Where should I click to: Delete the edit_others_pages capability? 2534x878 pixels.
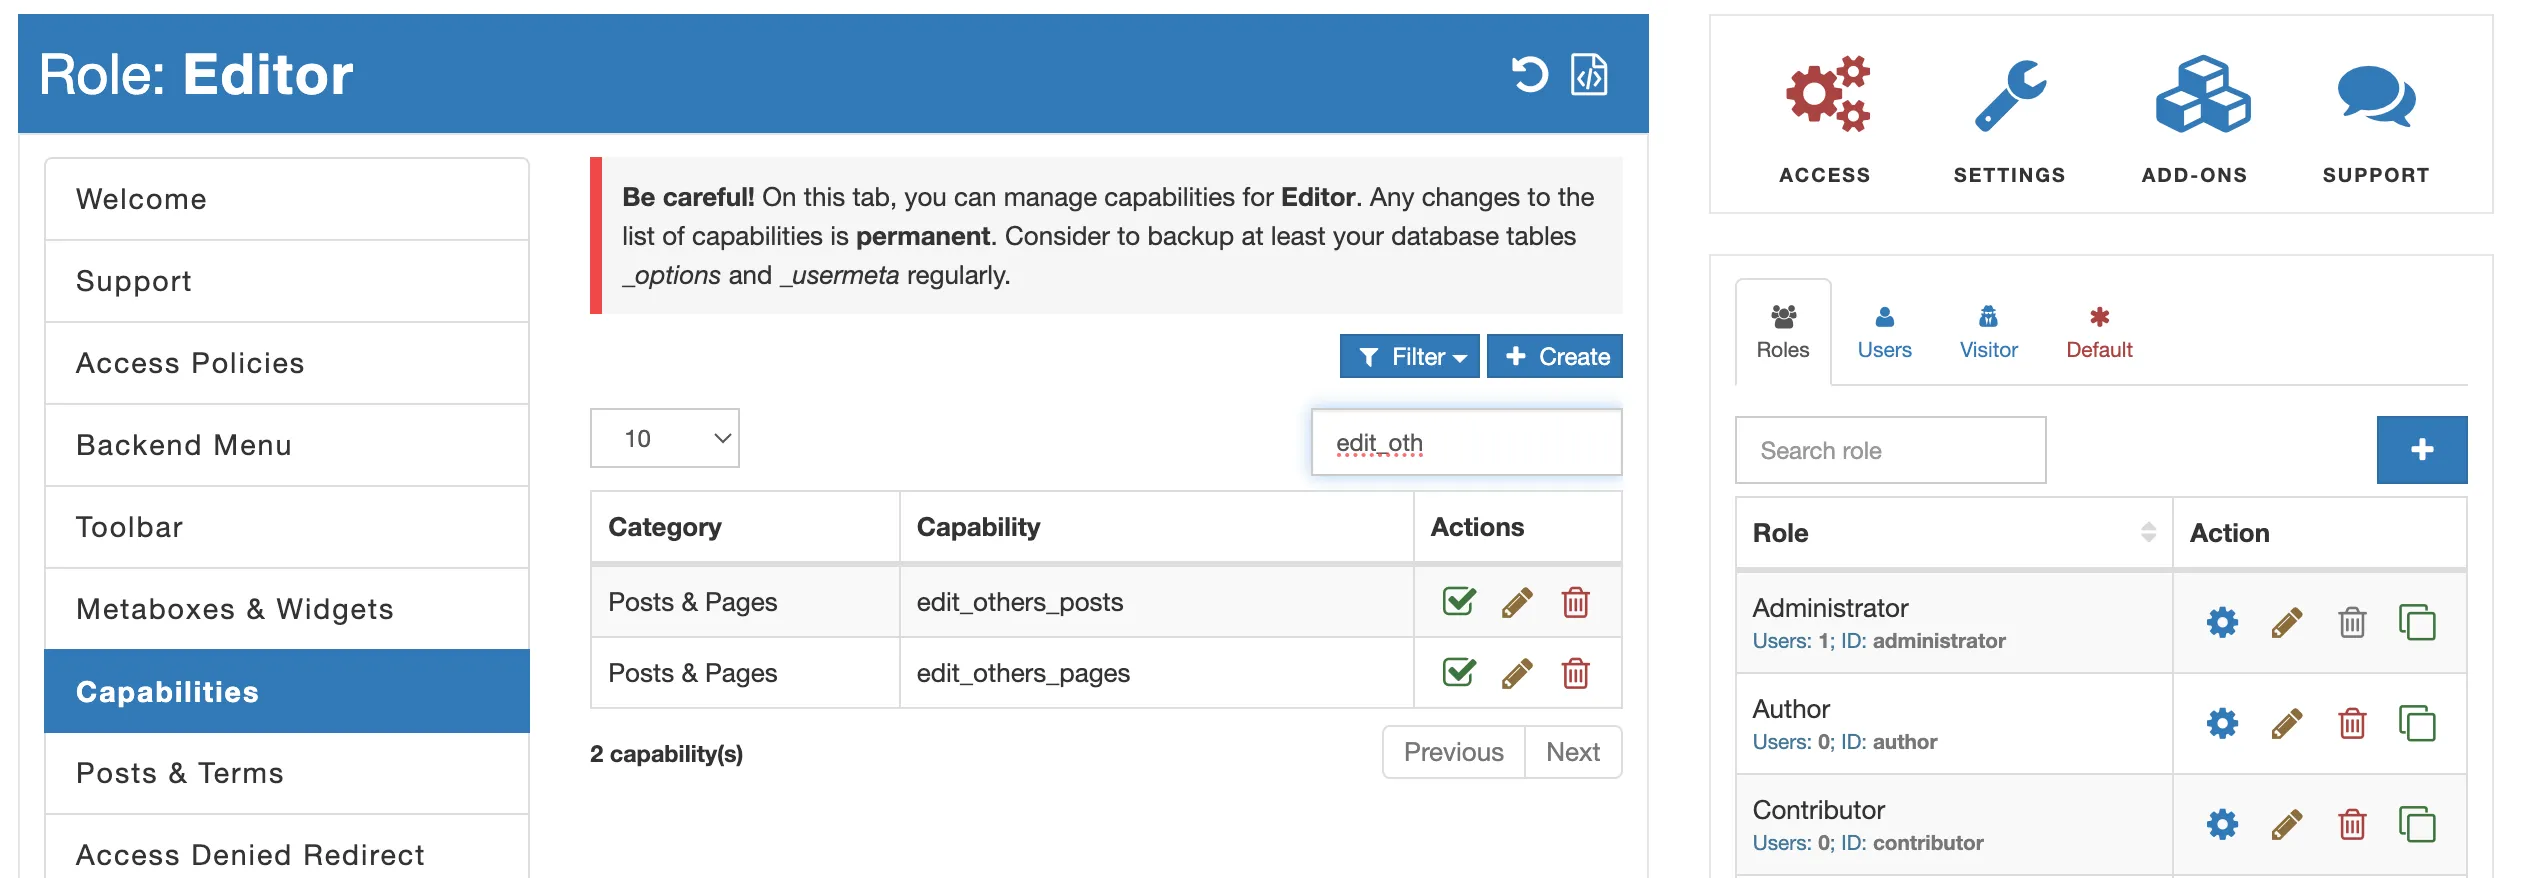tap(1576, 674)
